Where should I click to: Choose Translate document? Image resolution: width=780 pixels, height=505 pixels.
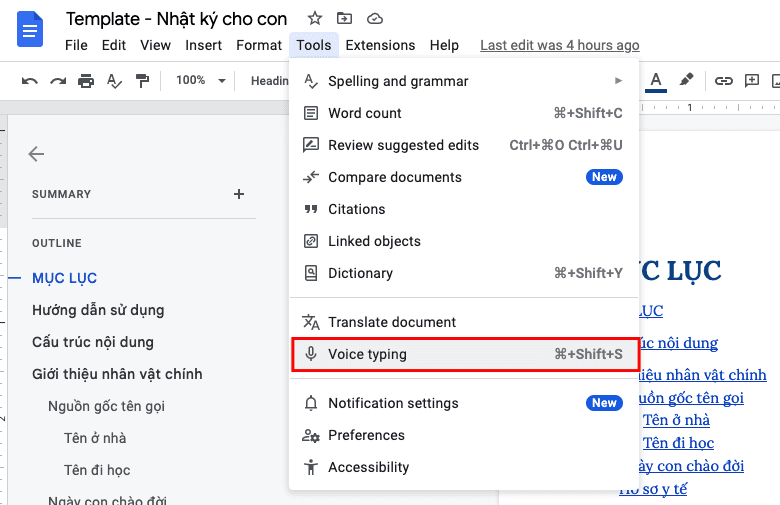[x=464, y=322]
